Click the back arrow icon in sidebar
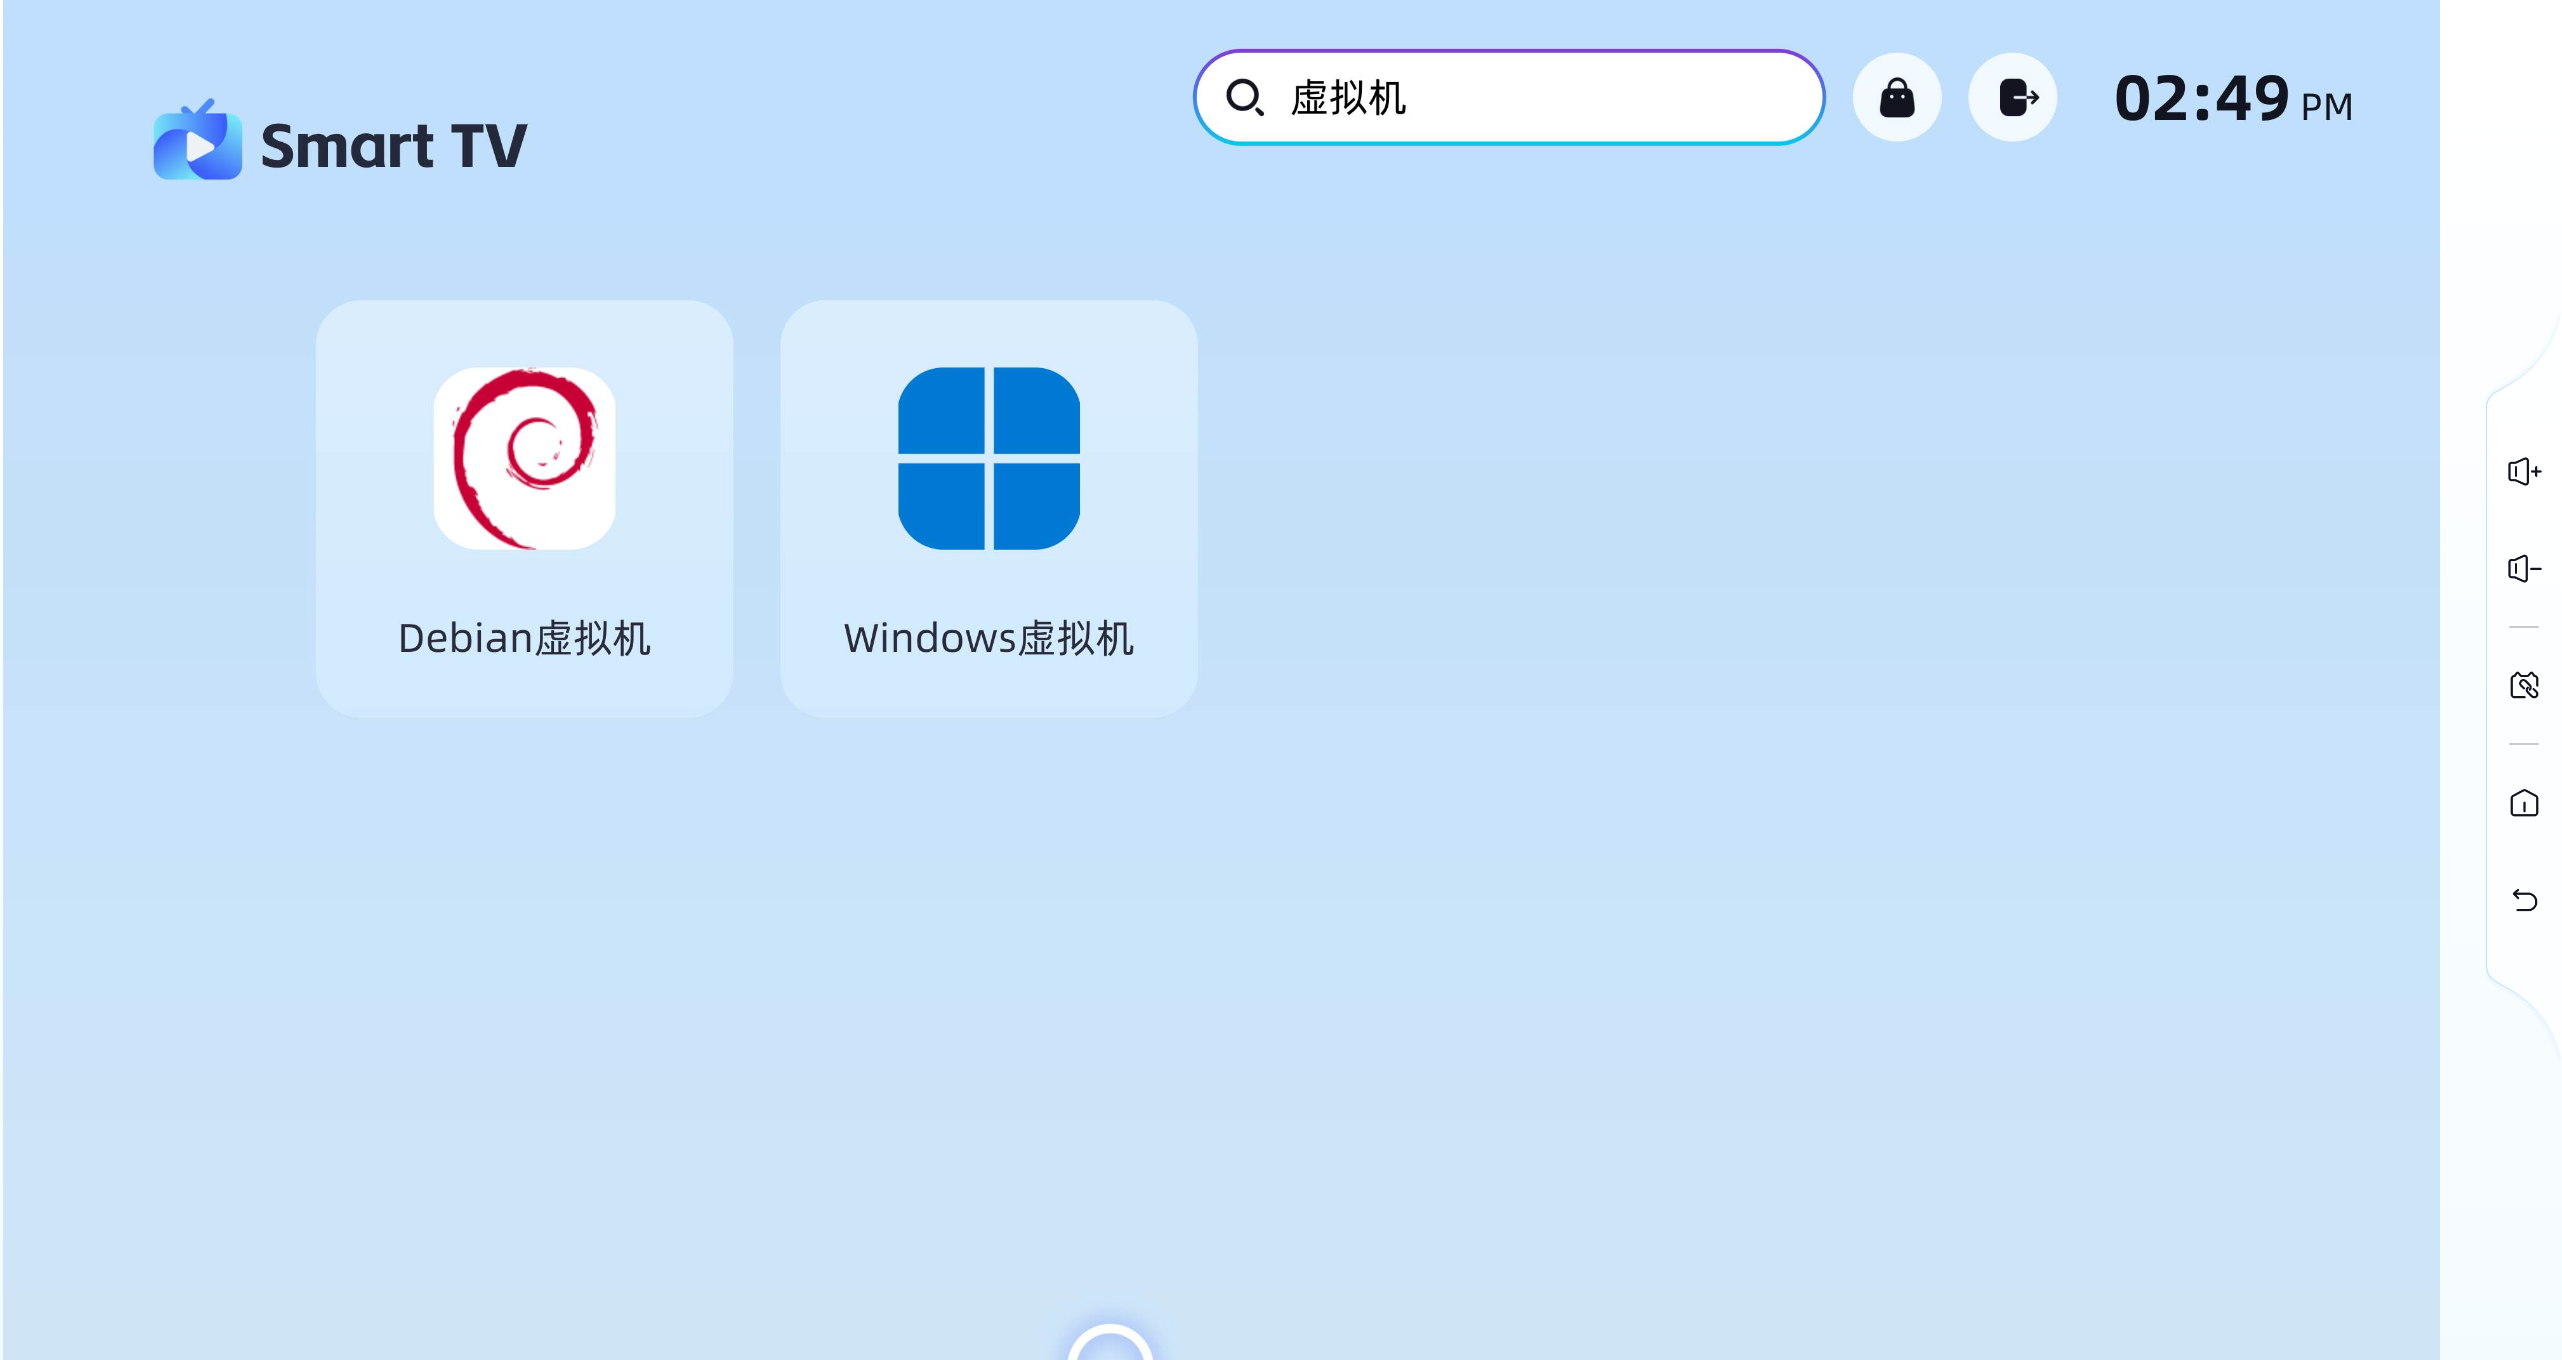 click(2524, 900)
